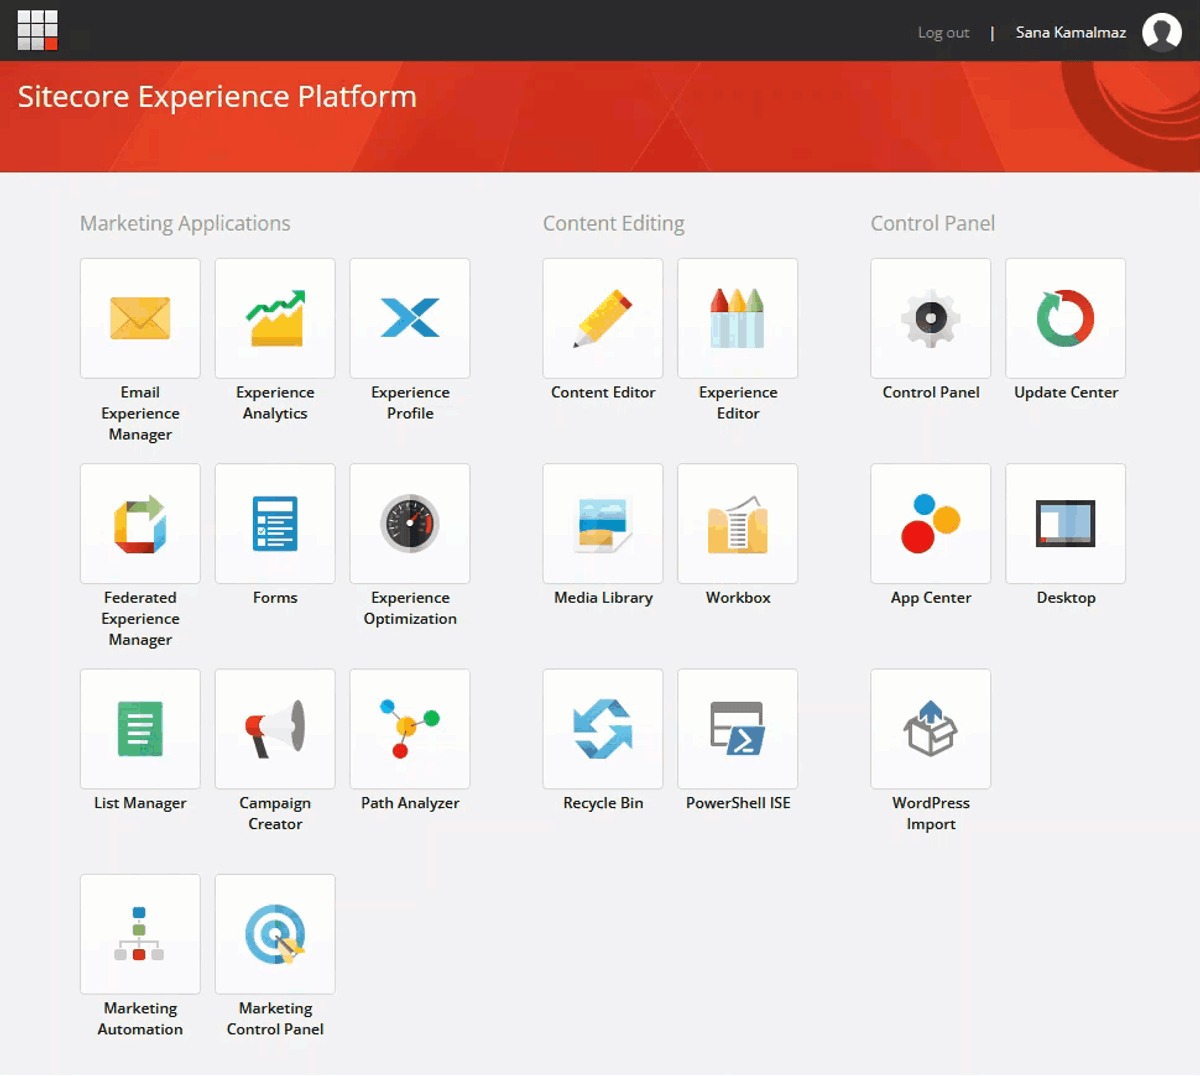Open Marketing Automation flowchart icon

coord(140,934)
